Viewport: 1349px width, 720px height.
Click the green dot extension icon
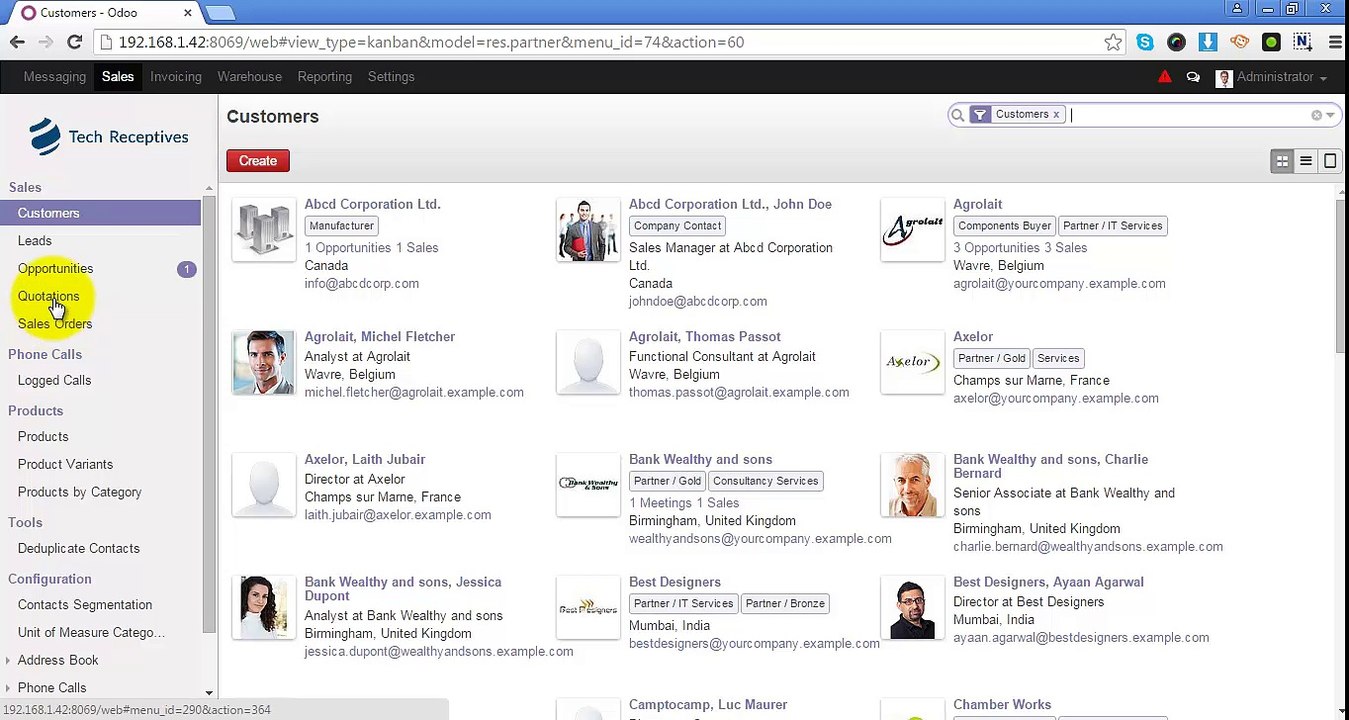(x=1271, y=42)
